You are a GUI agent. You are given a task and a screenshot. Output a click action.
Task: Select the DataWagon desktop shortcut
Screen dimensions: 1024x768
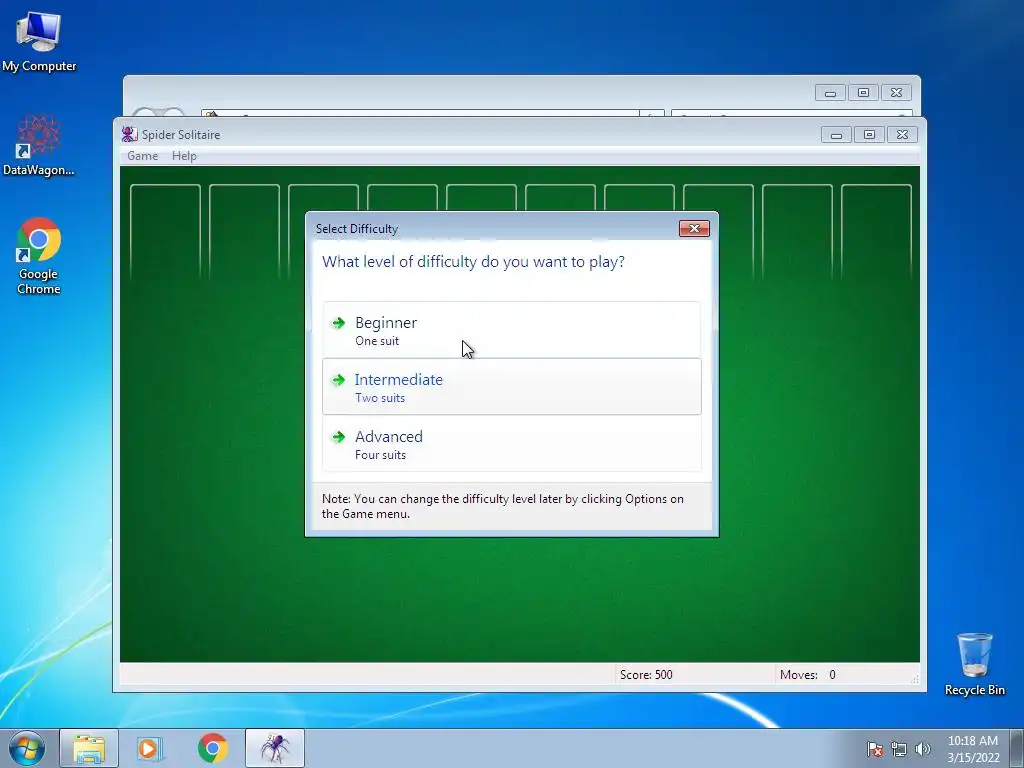tap(39, 145)
